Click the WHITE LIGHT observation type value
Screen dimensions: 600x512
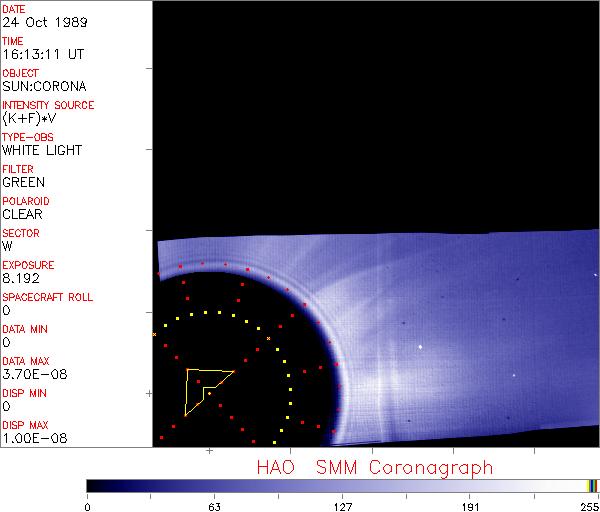42,150
